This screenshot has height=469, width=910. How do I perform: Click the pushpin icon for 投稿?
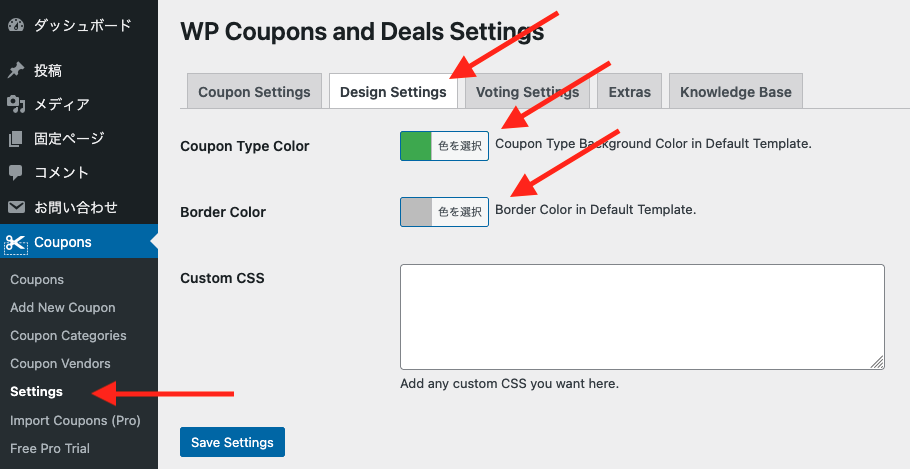point(16,71)
